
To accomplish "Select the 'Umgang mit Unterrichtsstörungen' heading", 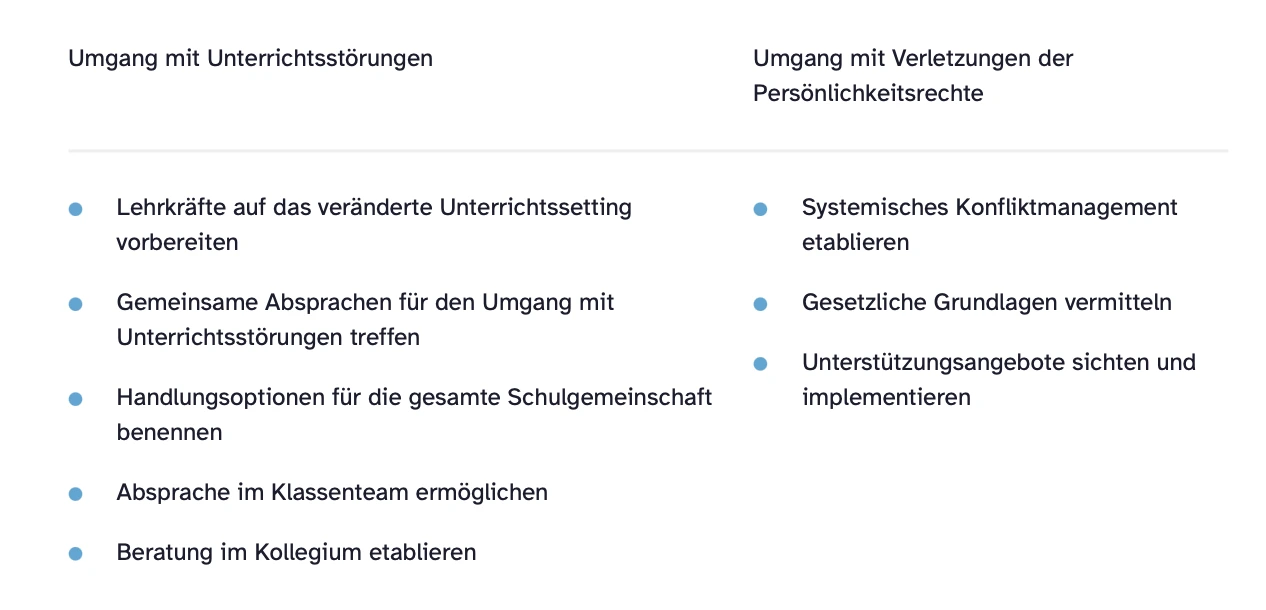I will click(x=250, y=58).
